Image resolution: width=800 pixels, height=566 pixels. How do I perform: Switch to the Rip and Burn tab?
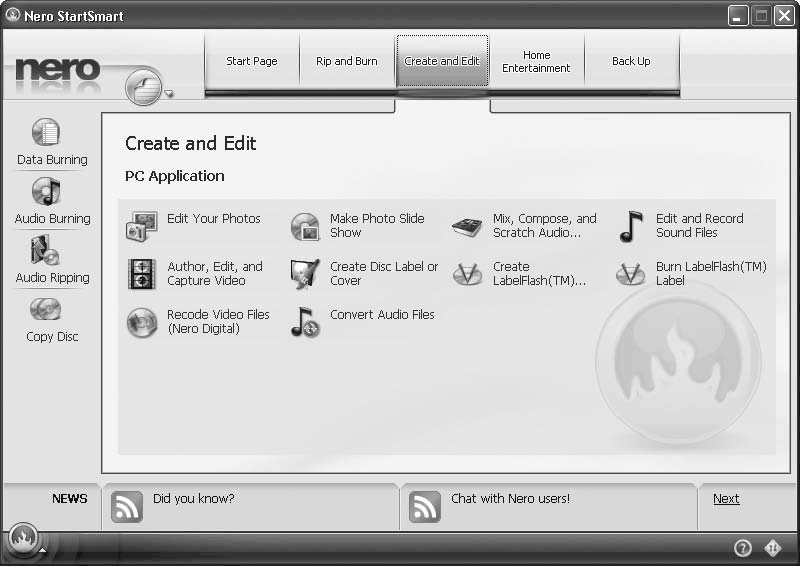(x=346, y=62)
